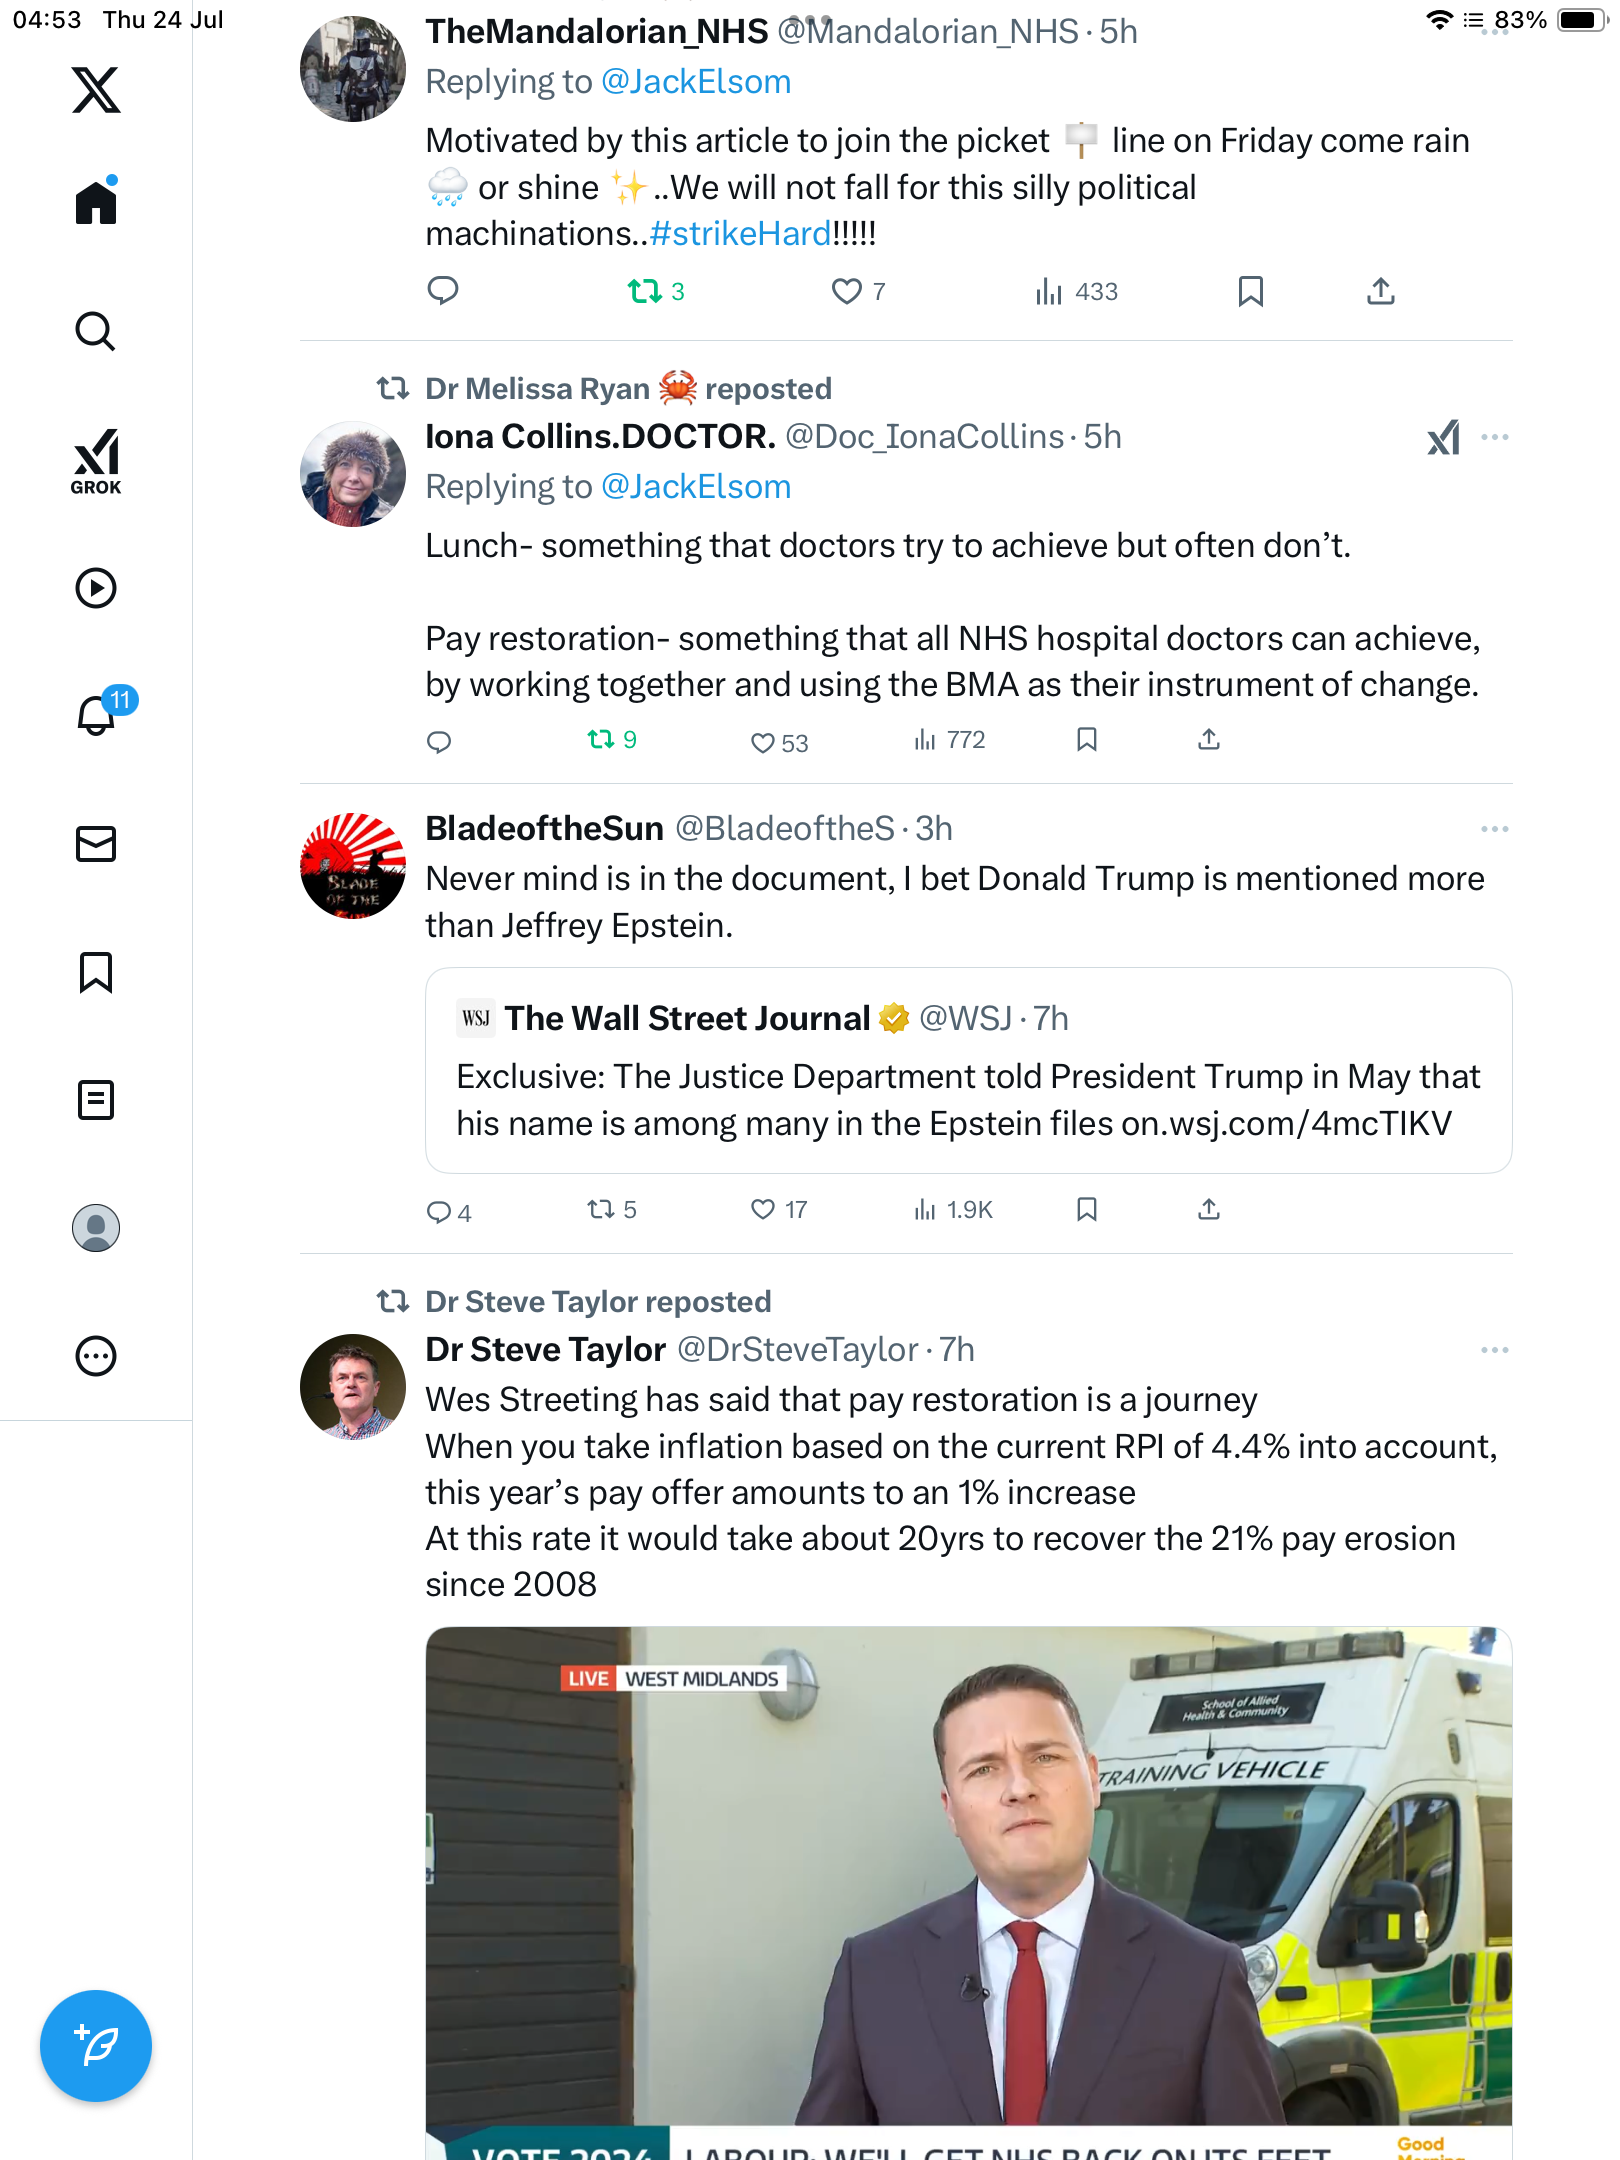Open Grok from the sidebar

click(x=96, y=462)
